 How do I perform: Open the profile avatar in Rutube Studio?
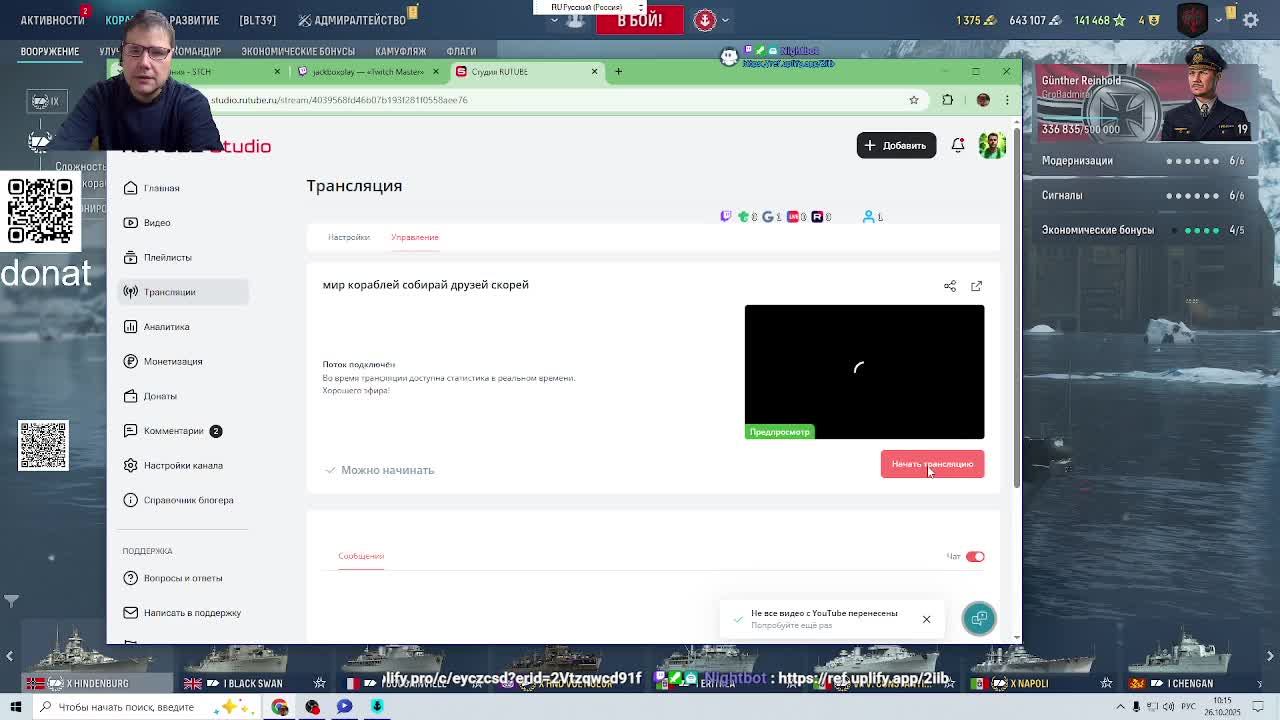click(x=992, y=146)
